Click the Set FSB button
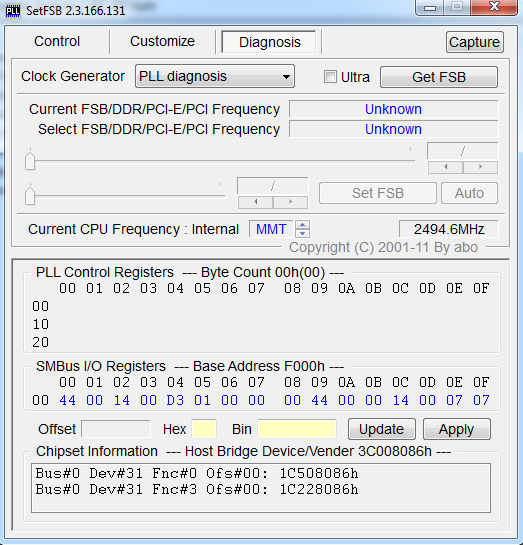This screenshot has height=545, width=523. (x=378, y=193)
